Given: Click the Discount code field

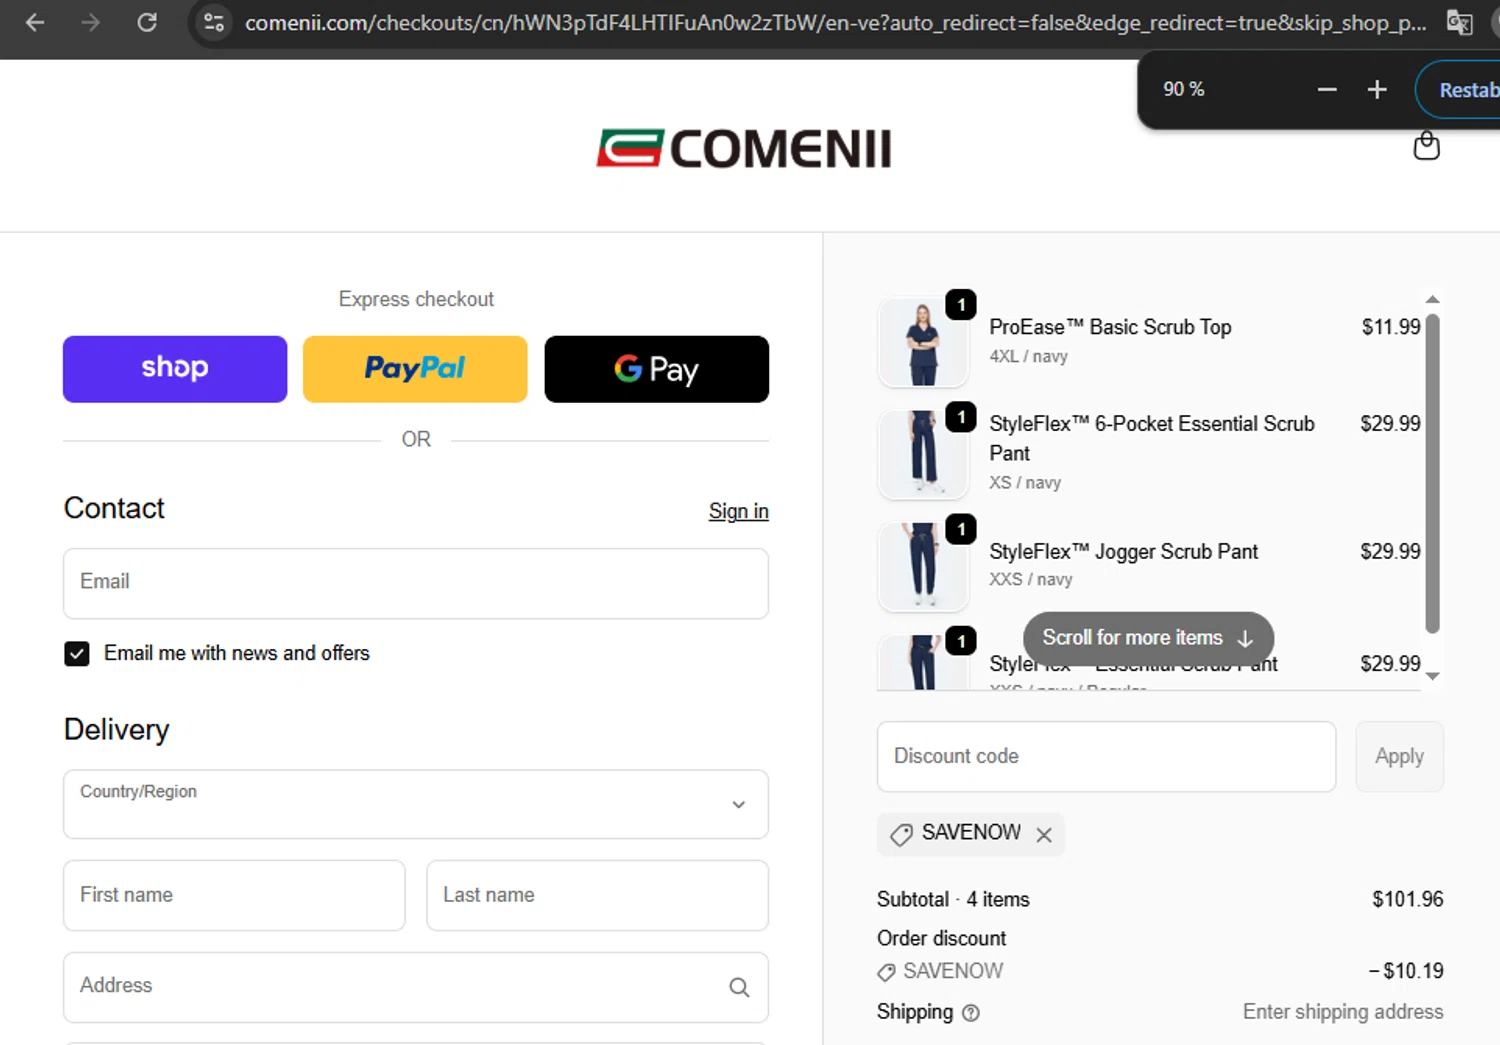Looking at the screenshot, I should point(1106,757).
